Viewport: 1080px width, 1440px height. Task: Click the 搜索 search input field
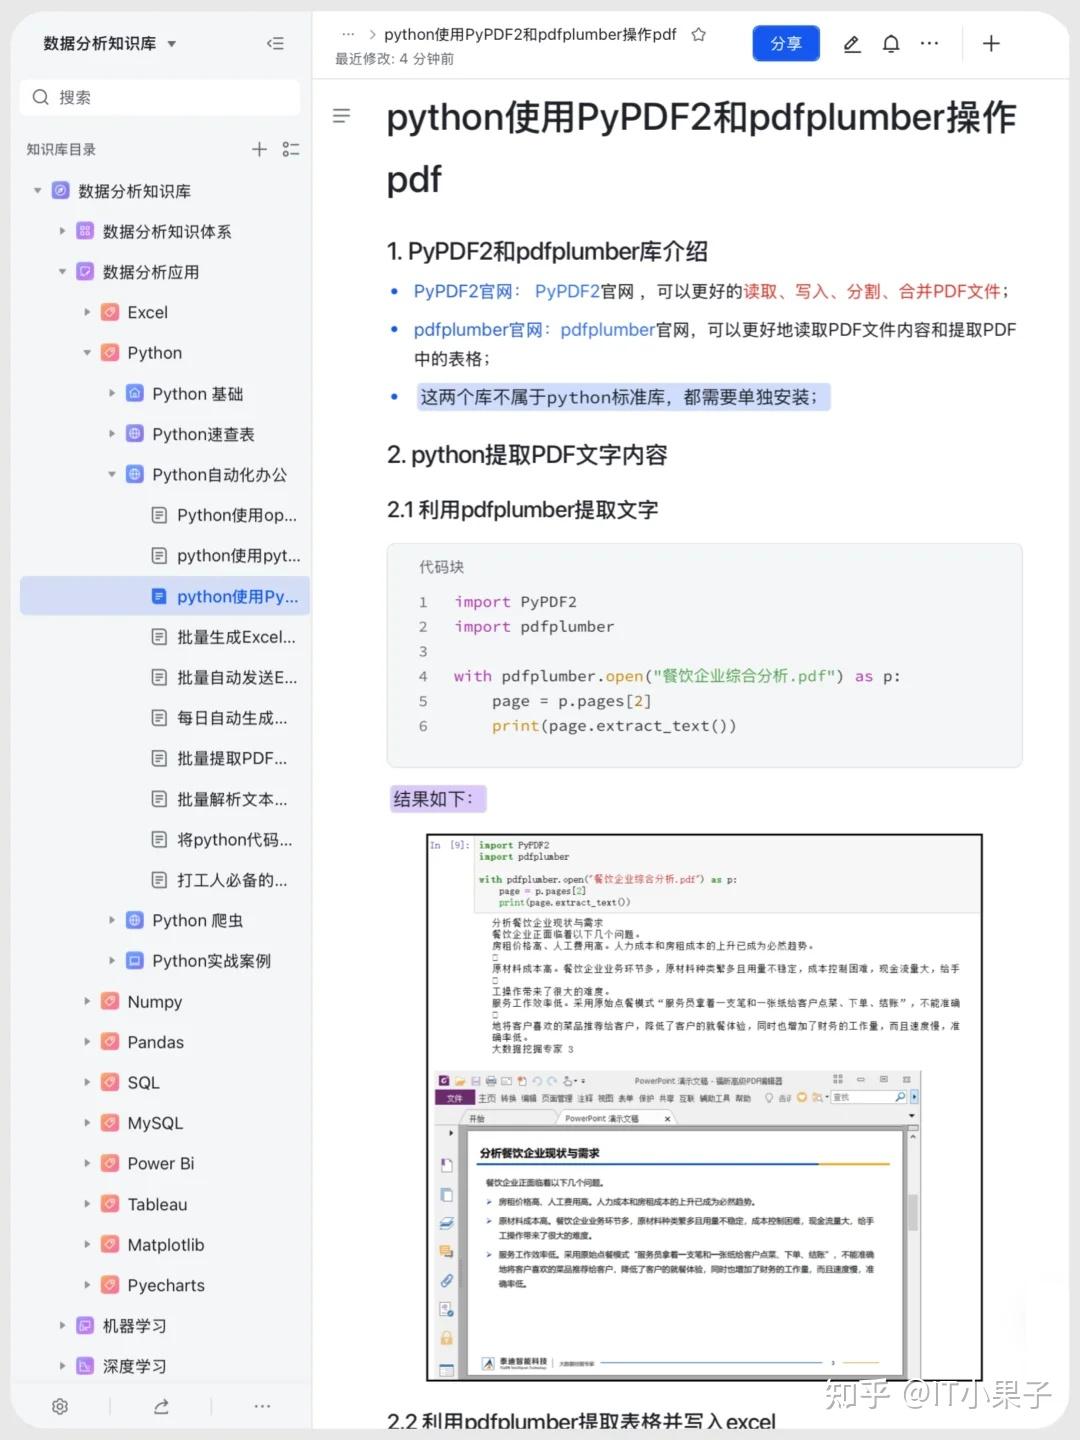click(x=160, y=97)
